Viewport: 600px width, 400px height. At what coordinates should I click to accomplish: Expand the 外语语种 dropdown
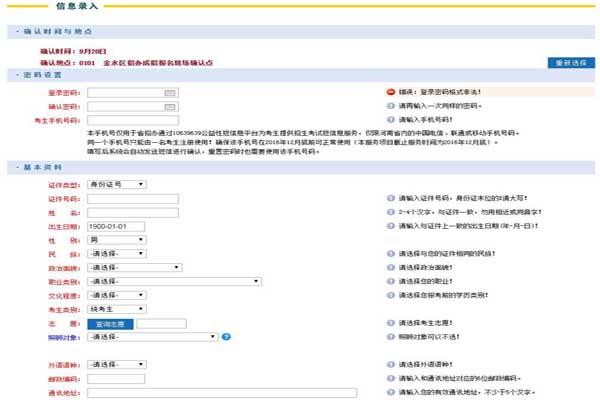click(x=116, y=365)
